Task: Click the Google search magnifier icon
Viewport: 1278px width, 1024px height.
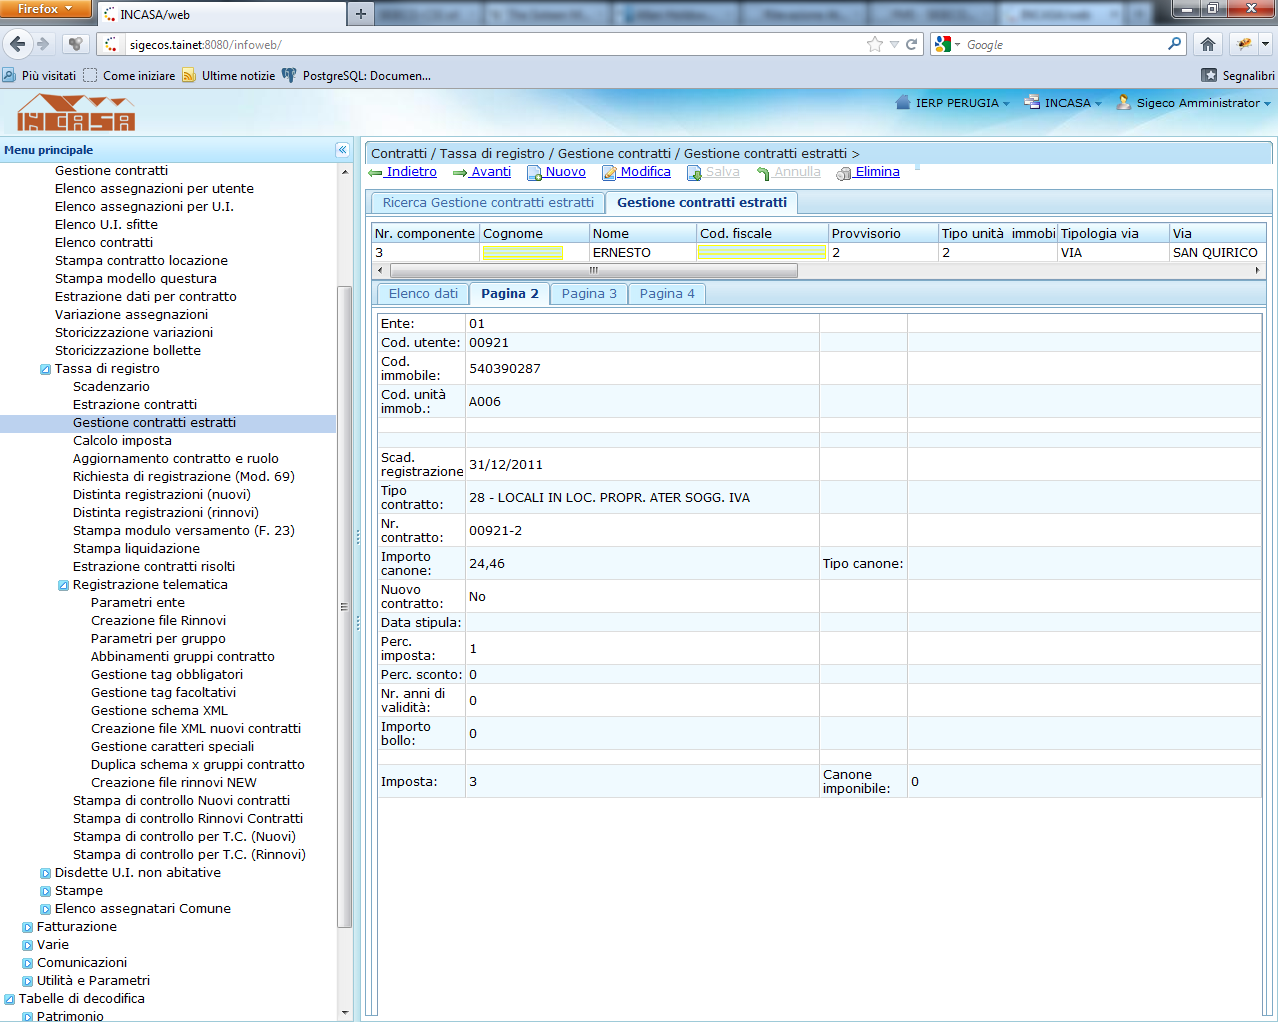Action: (1175, 44)
